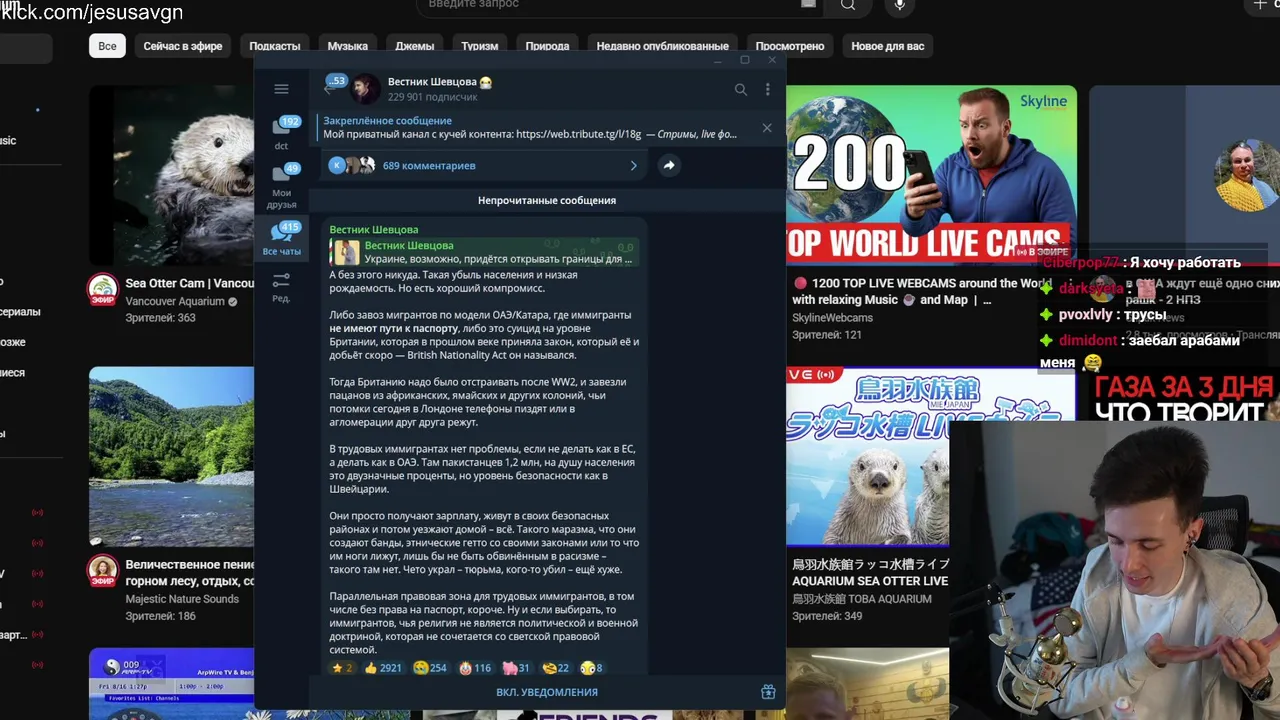Toggle the shocked-eyes reaction 8
Screen dimensions: 1280x720
[x=592, y=668]
